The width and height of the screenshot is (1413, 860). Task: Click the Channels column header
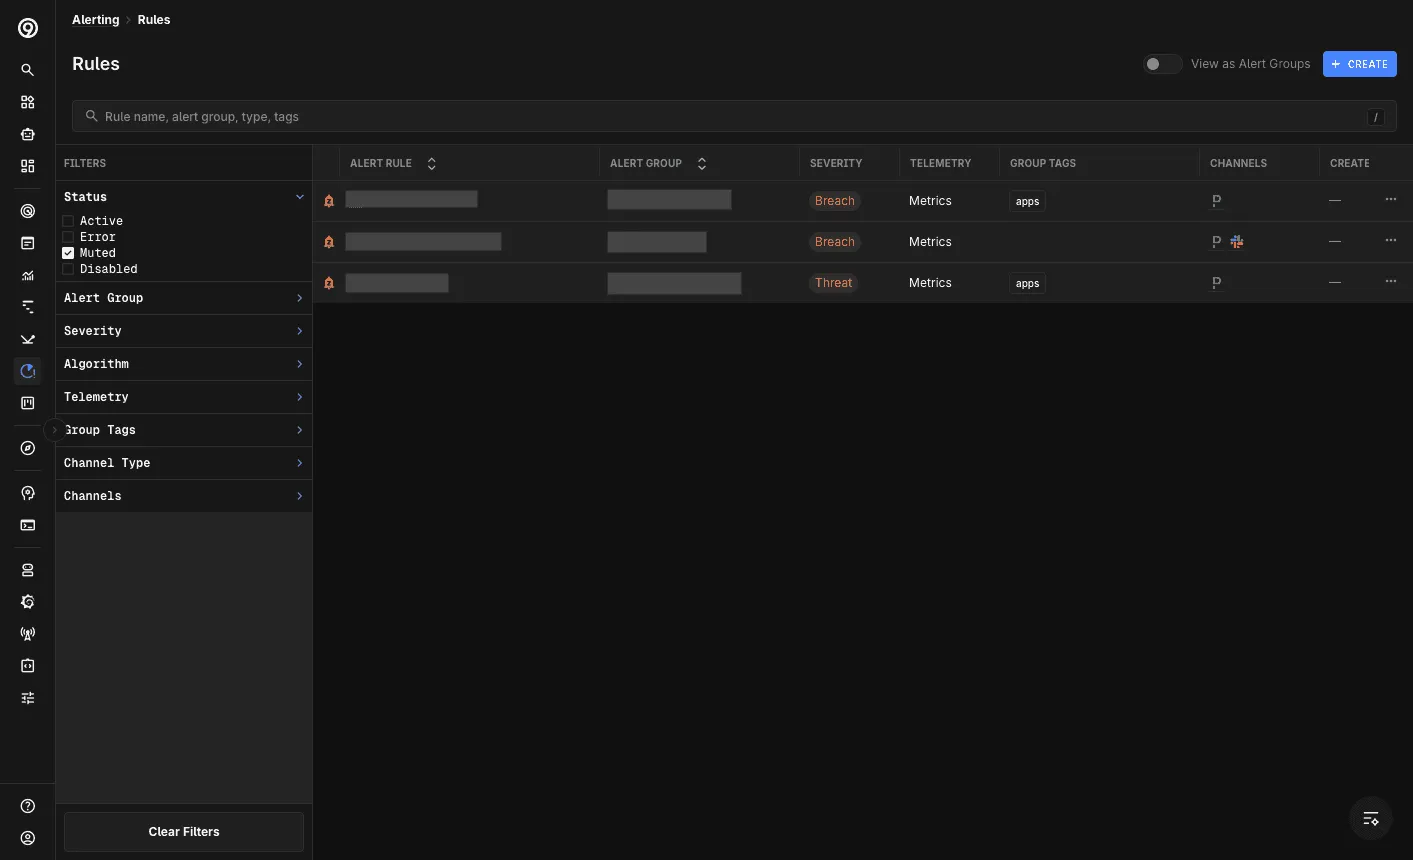[x=1238, y=163]
